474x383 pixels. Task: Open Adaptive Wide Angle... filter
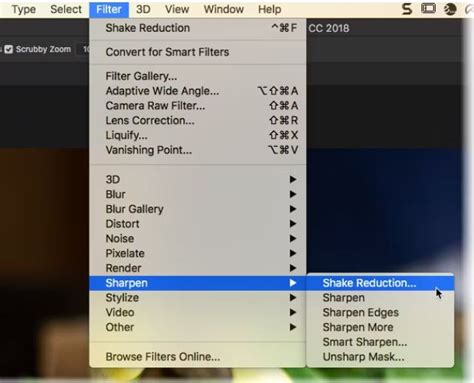tap(198, 91)
